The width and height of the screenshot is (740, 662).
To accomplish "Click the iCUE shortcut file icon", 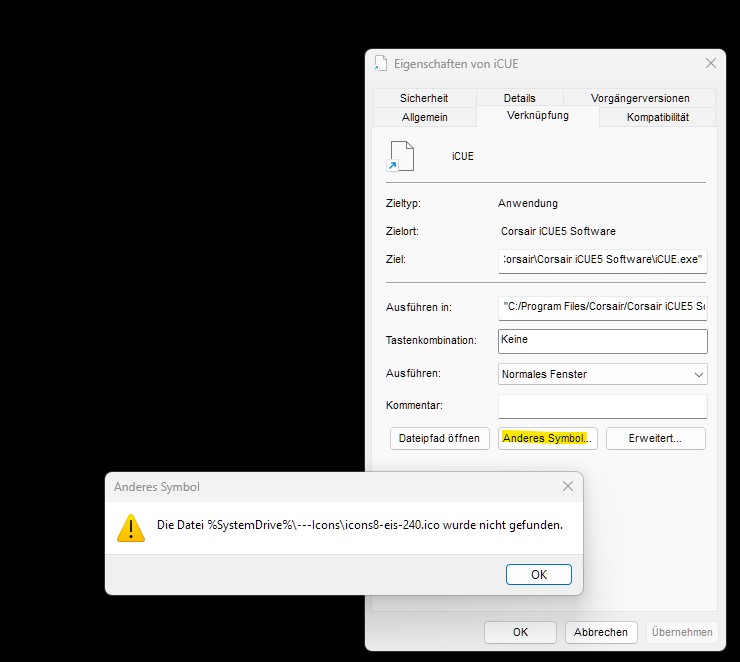I will [x=401, y=156].
